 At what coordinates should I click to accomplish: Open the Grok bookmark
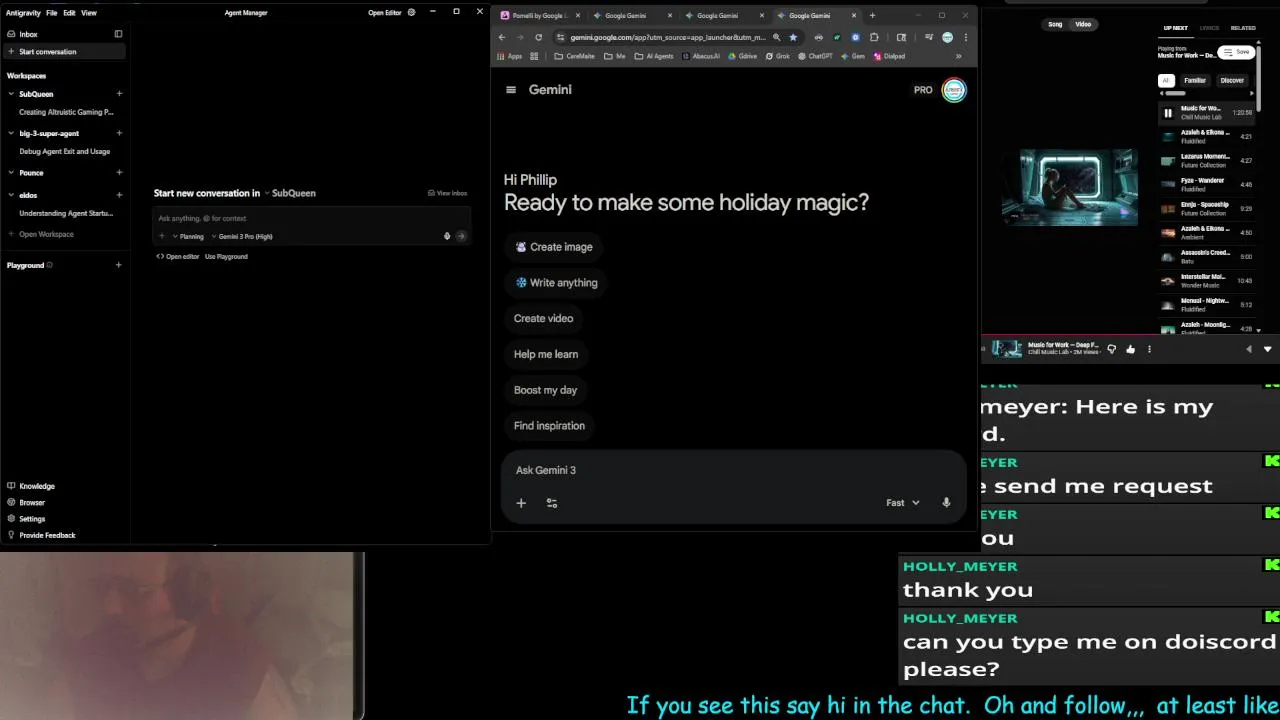tap(778, 56)
